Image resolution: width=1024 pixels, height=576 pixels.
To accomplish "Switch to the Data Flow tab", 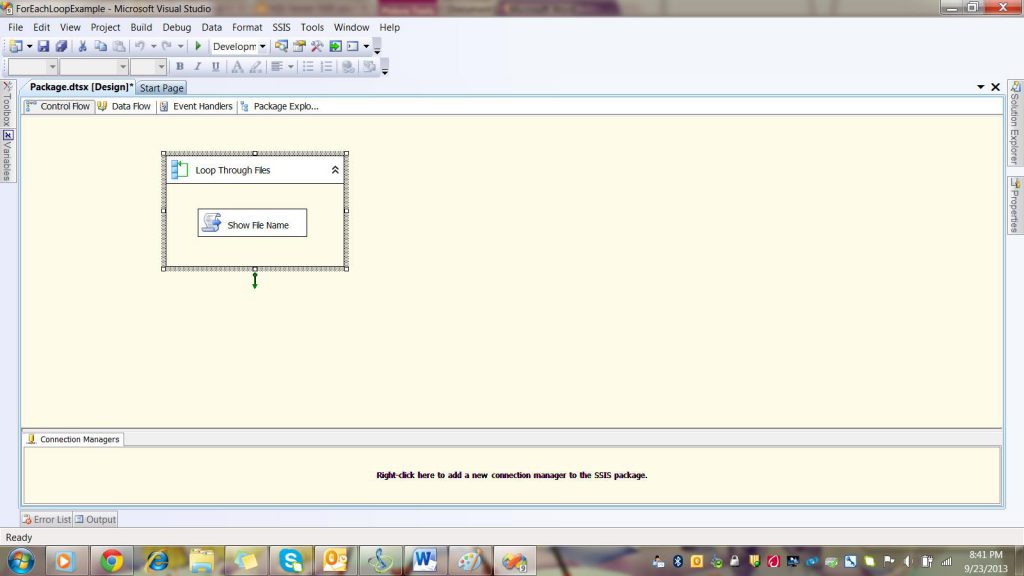I will click(124, 106).
